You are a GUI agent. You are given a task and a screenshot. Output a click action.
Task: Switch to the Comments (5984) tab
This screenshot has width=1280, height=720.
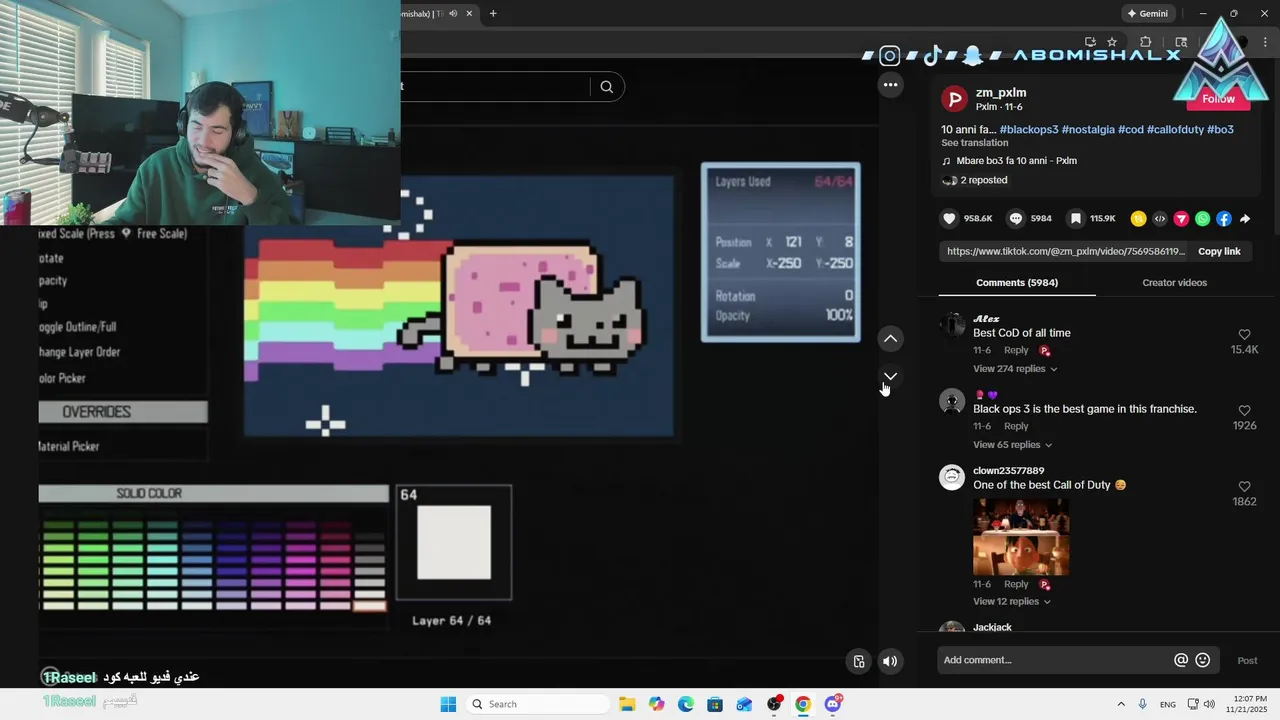pos(1017,283)
